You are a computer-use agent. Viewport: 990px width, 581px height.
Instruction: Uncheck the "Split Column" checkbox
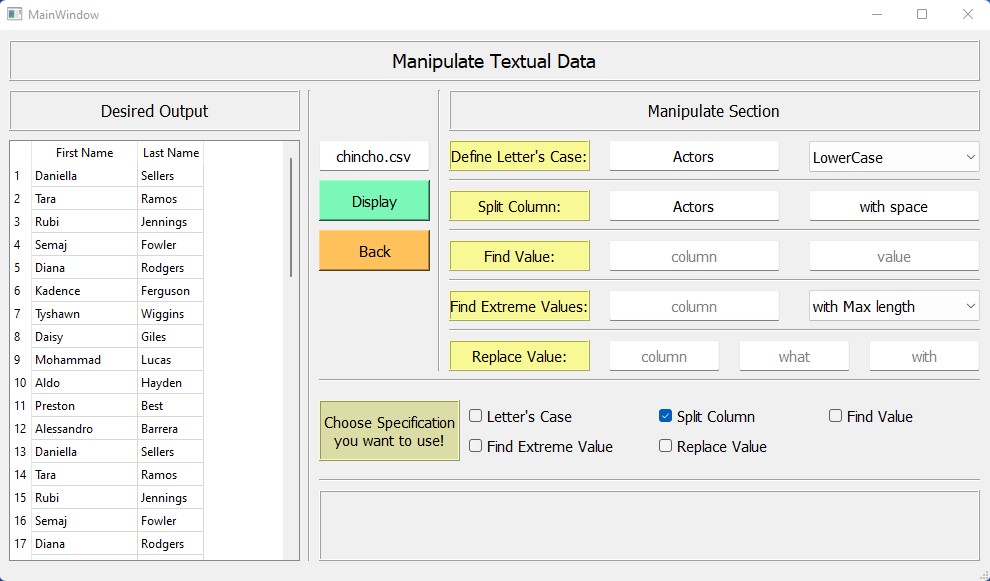click(665, 416)
